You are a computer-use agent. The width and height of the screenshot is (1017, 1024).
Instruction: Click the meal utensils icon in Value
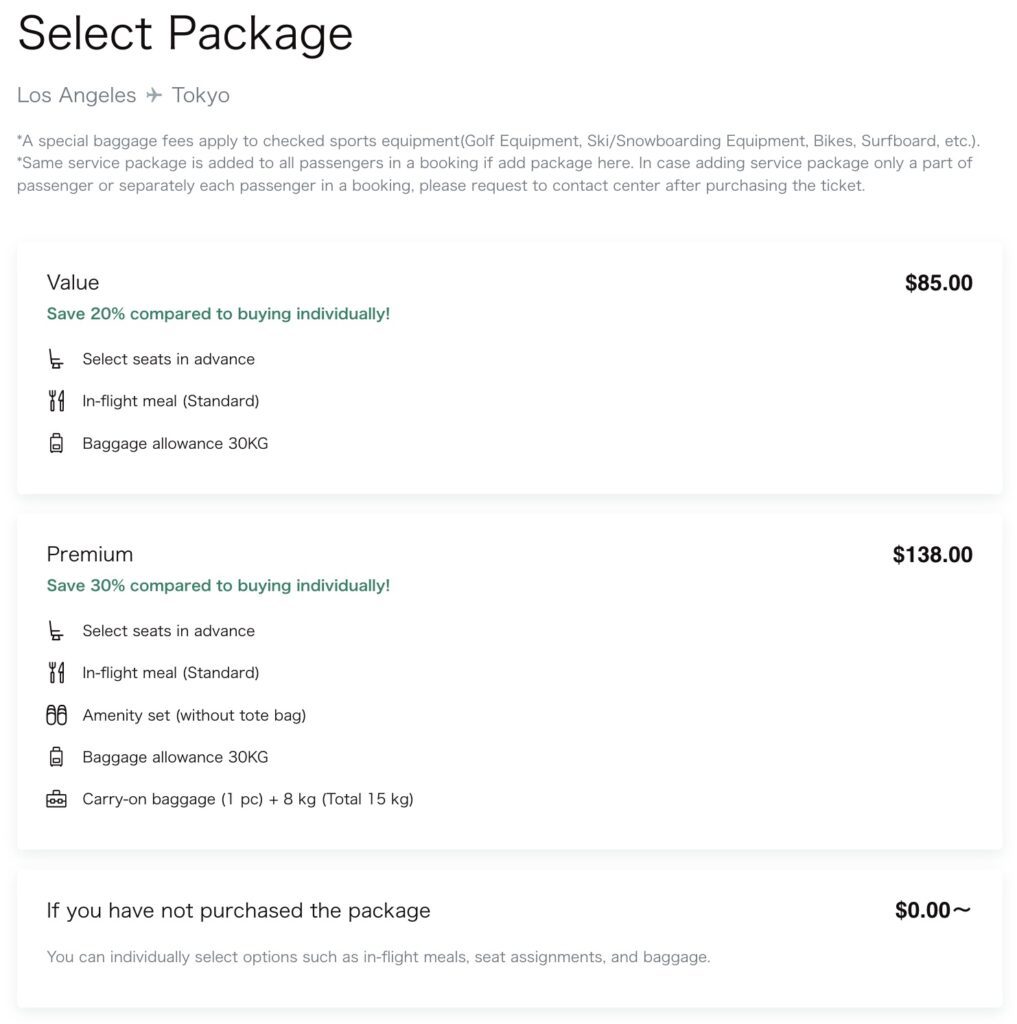[x=56, y=401]
